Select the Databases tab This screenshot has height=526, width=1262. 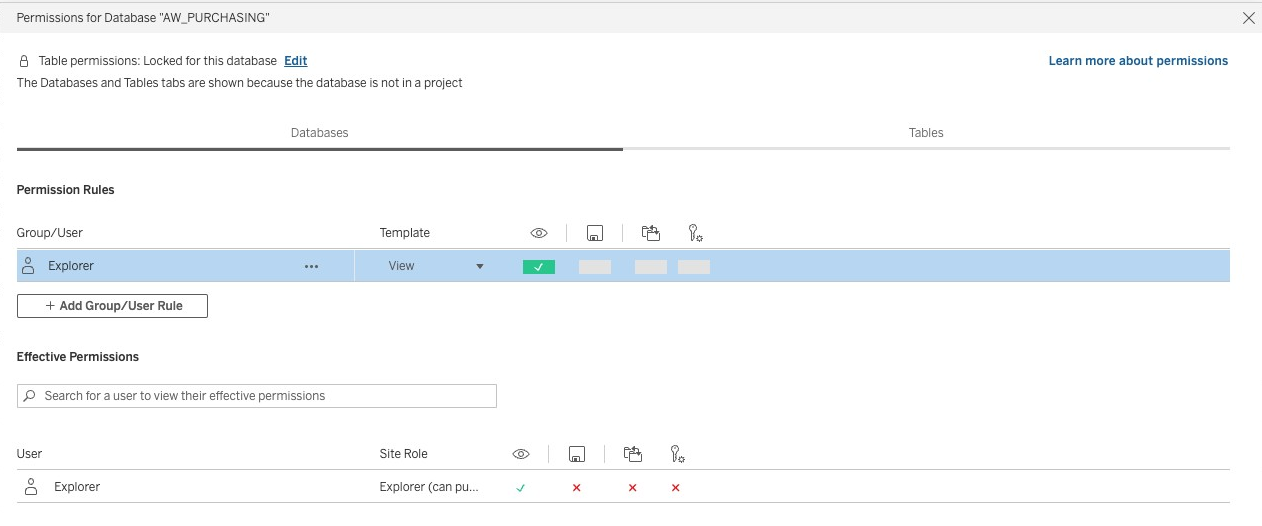(x=320, y=133)
